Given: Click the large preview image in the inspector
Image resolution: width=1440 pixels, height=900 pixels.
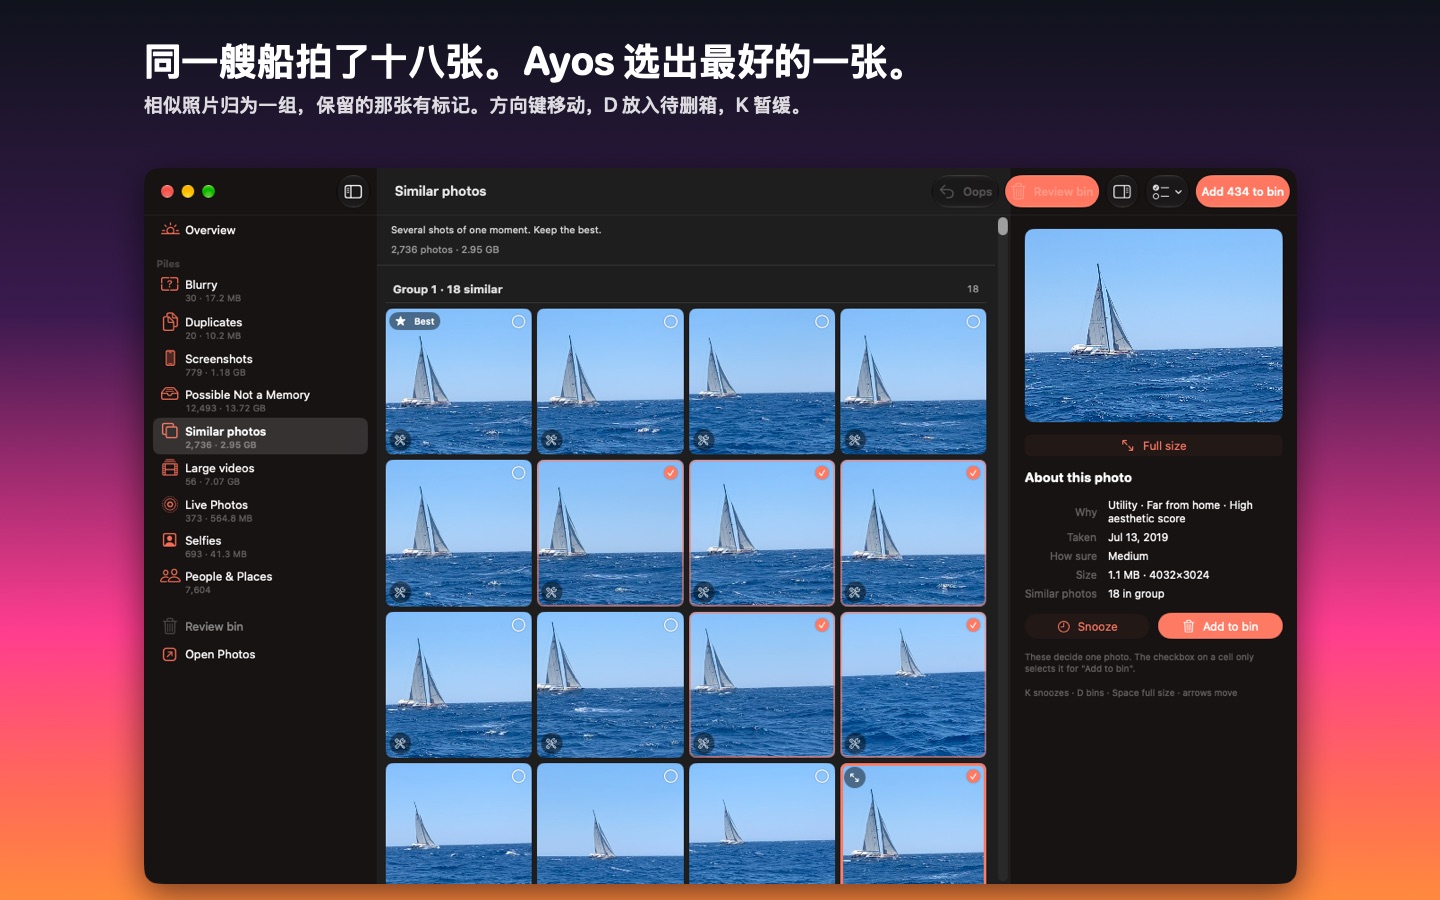Looking at the screenshot, I should pyautogui.click(x=1153, y=325).
